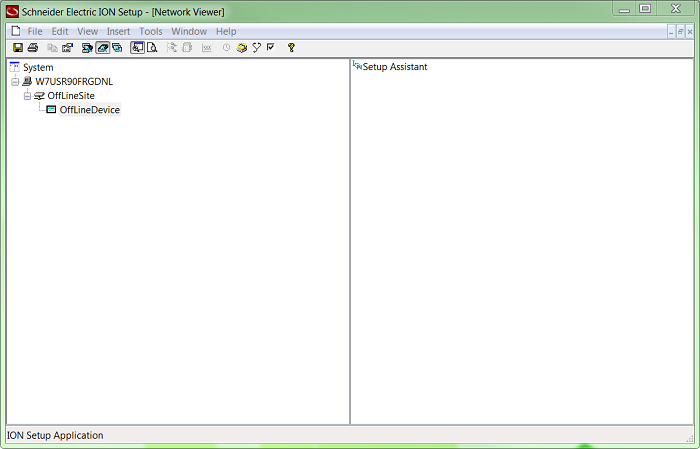
Task: Click the greyed Copy toolbar icon
Action: click(x=53, y=47)
